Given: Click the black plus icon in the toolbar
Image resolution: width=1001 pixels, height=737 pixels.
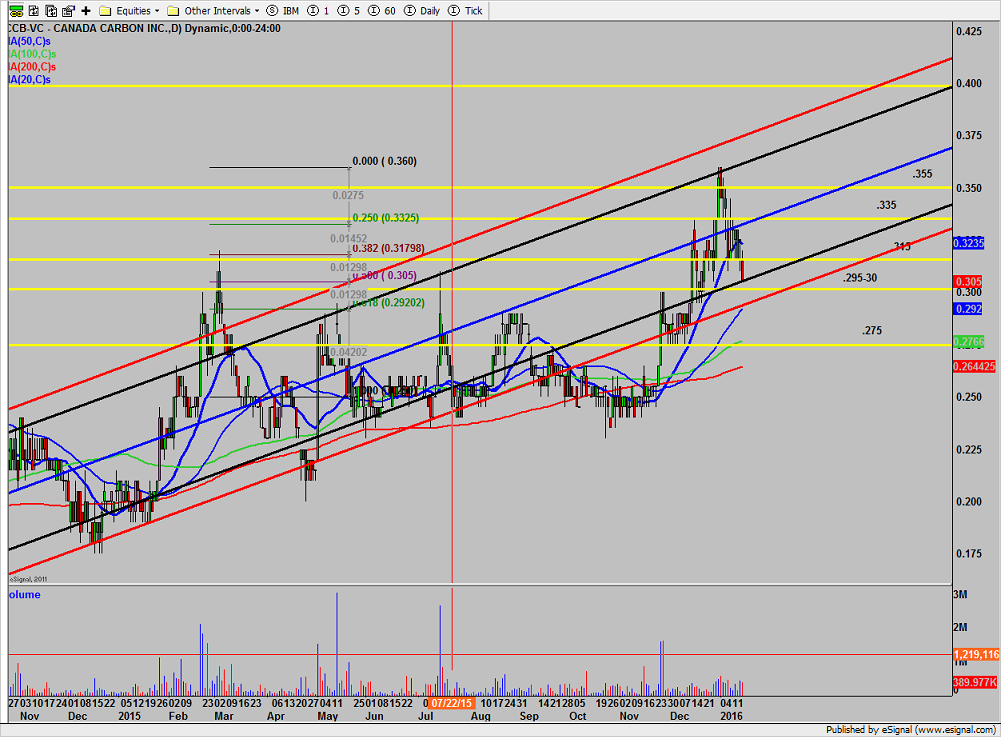Looking at the screenshot, I should pos(86,11).
